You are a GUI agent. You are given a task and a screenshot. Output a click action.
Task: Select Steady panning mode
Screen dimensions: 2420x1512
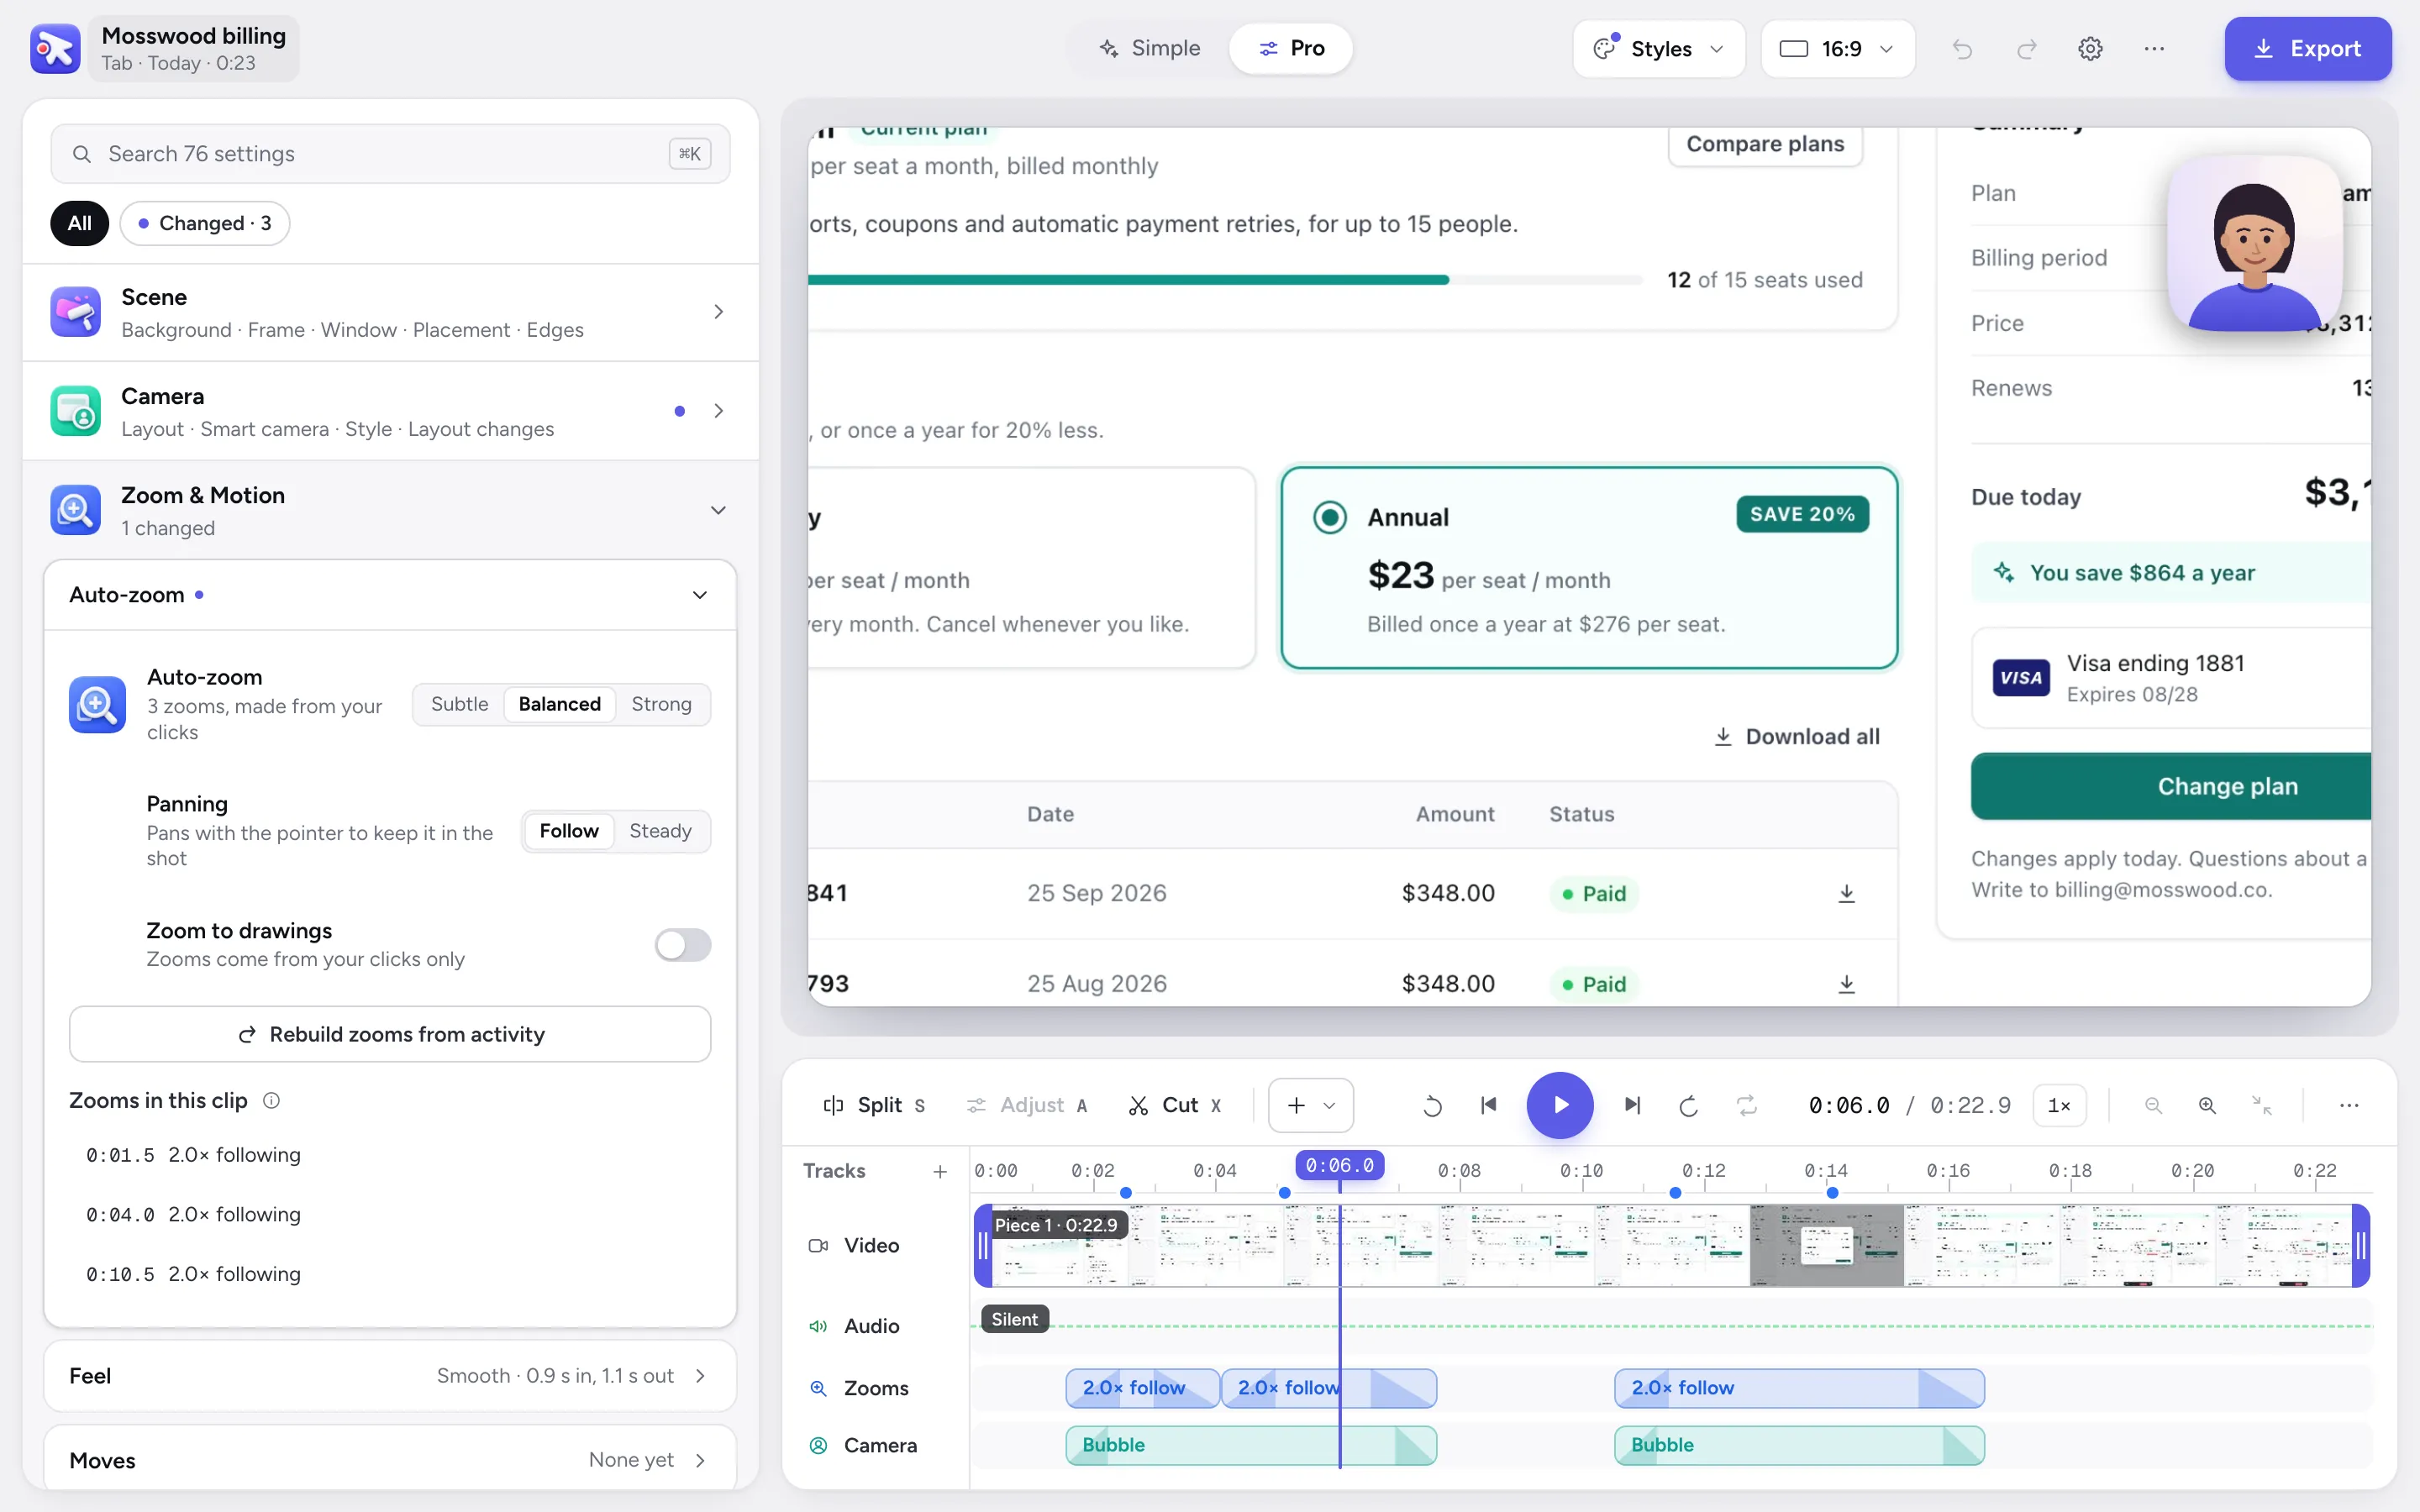660,831
